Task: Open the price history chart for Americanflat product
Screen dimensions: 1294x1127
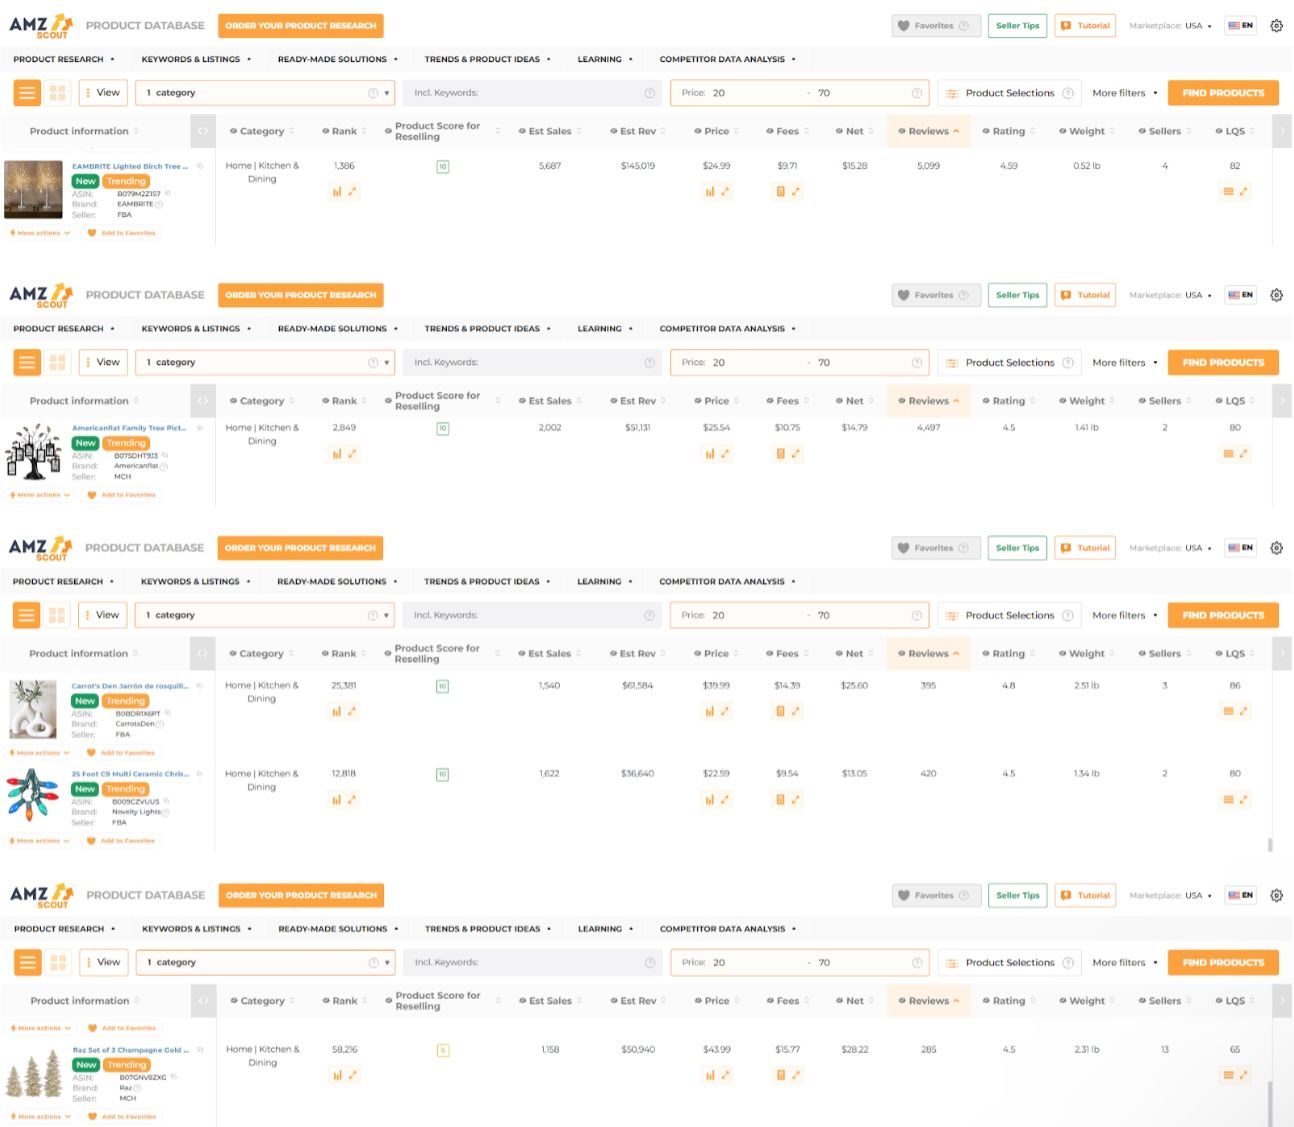Action: 707,453
